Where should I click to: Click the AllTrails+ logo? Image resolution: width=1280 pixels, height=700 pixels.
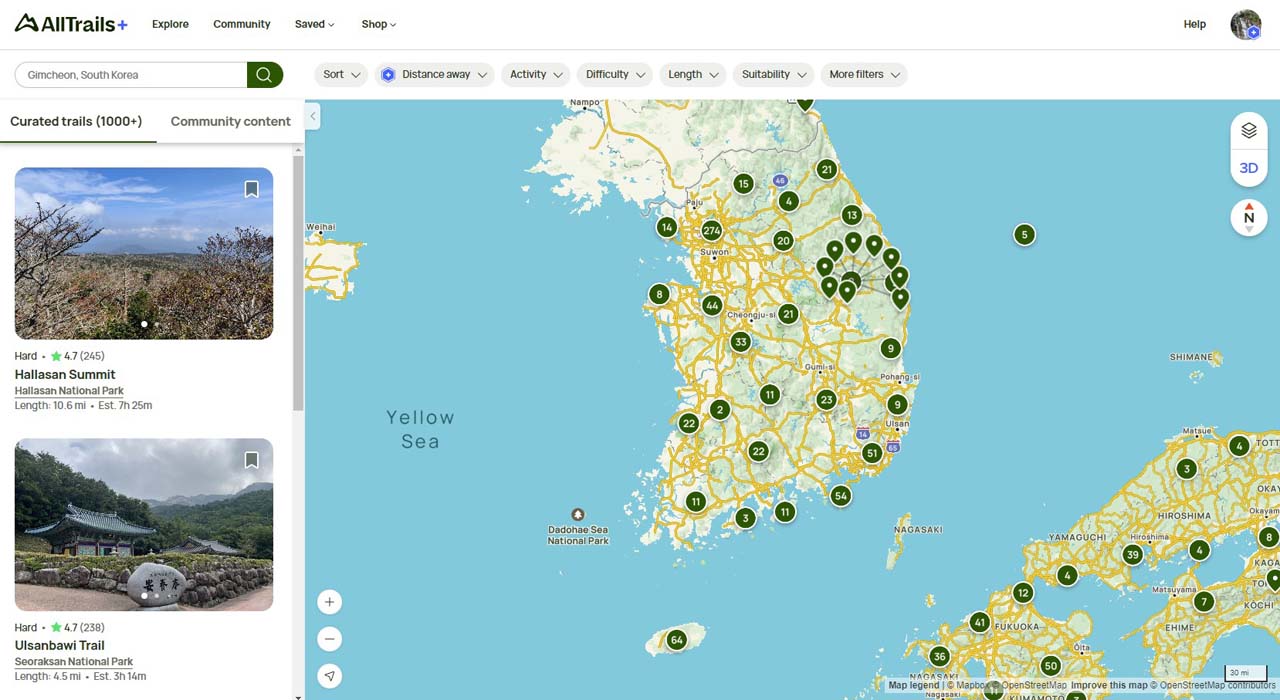(71, 24)
